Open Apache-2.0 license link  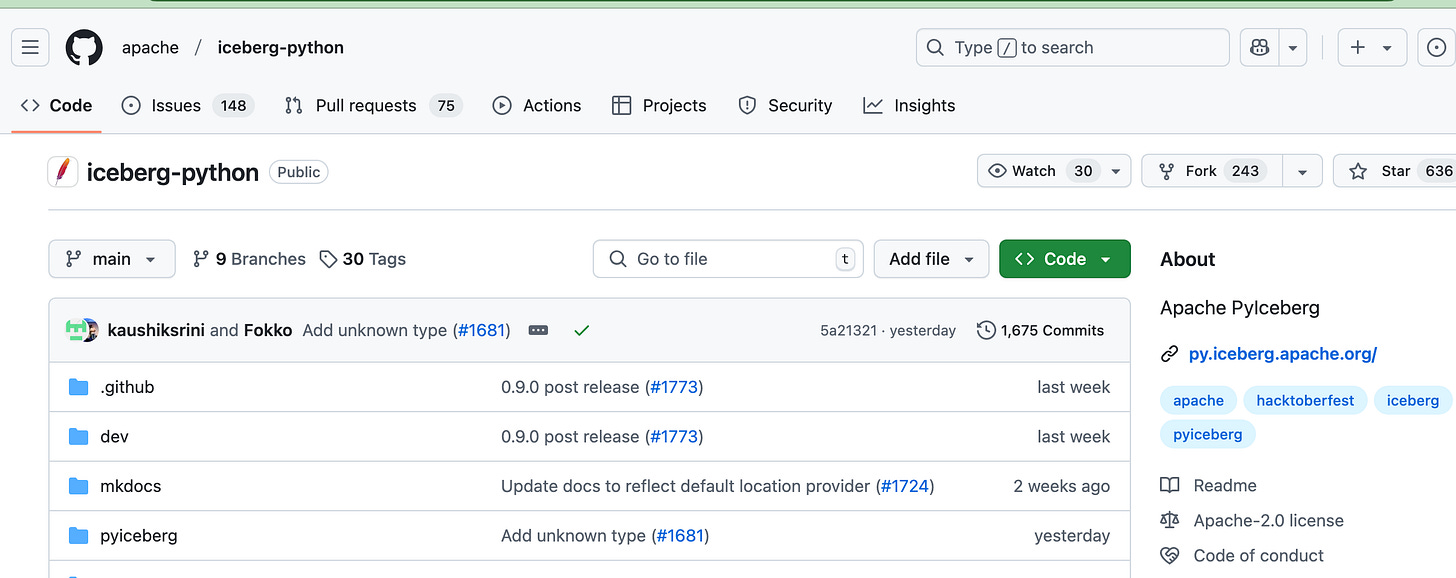coord(1252,521)
